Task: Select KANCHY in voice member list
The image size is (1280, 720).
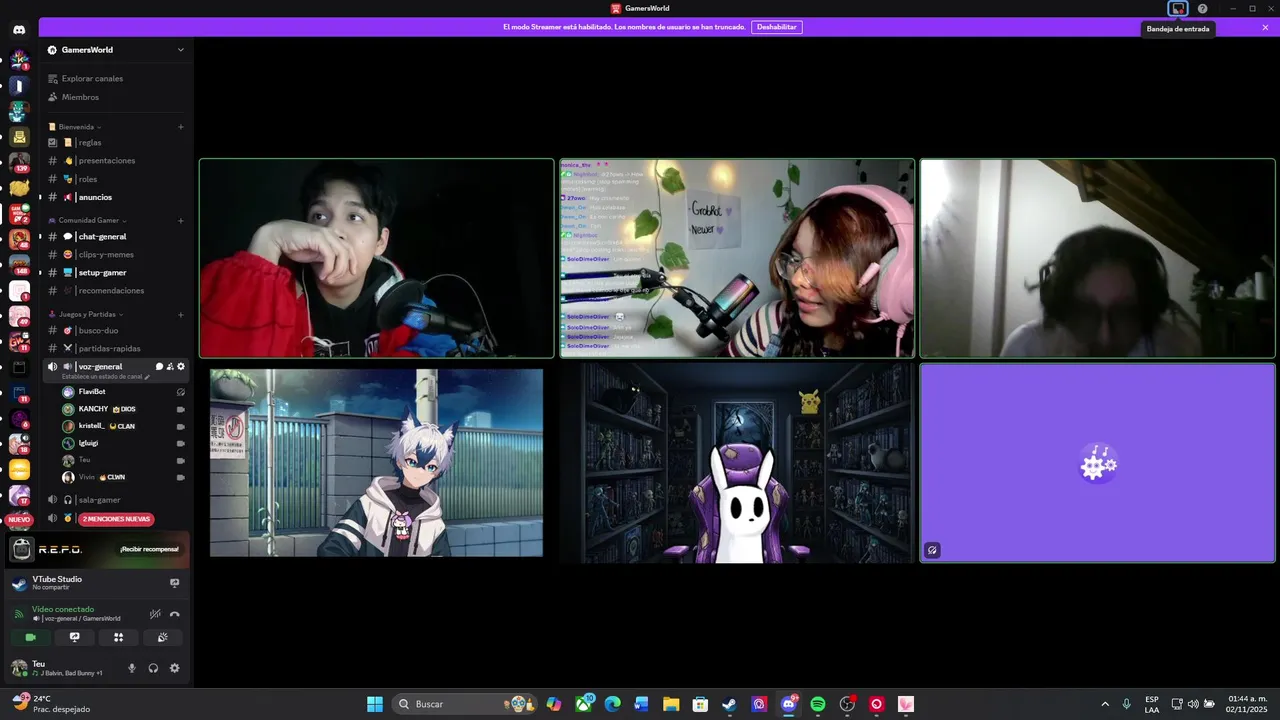Action: point(124,409)
